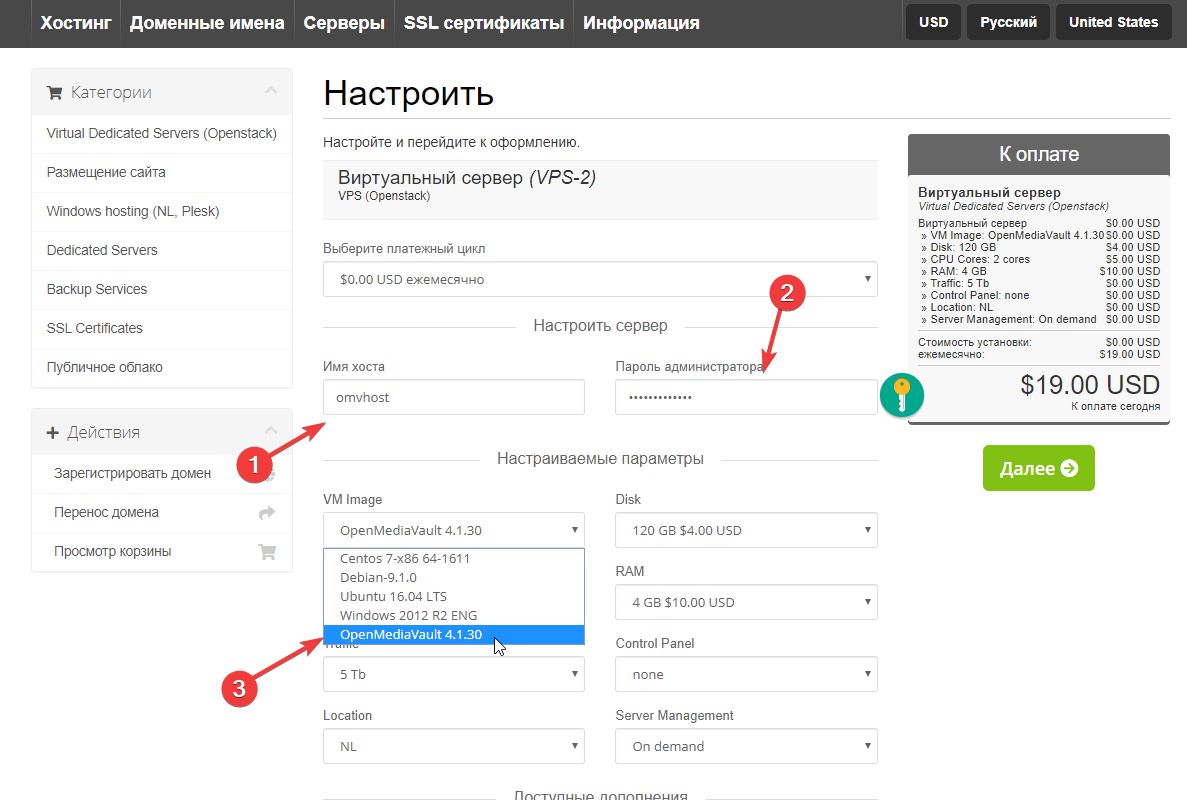Screen dimensions: 1187x800
Task: Collapse the Категории panel chevron
Action: click(270, 92)
